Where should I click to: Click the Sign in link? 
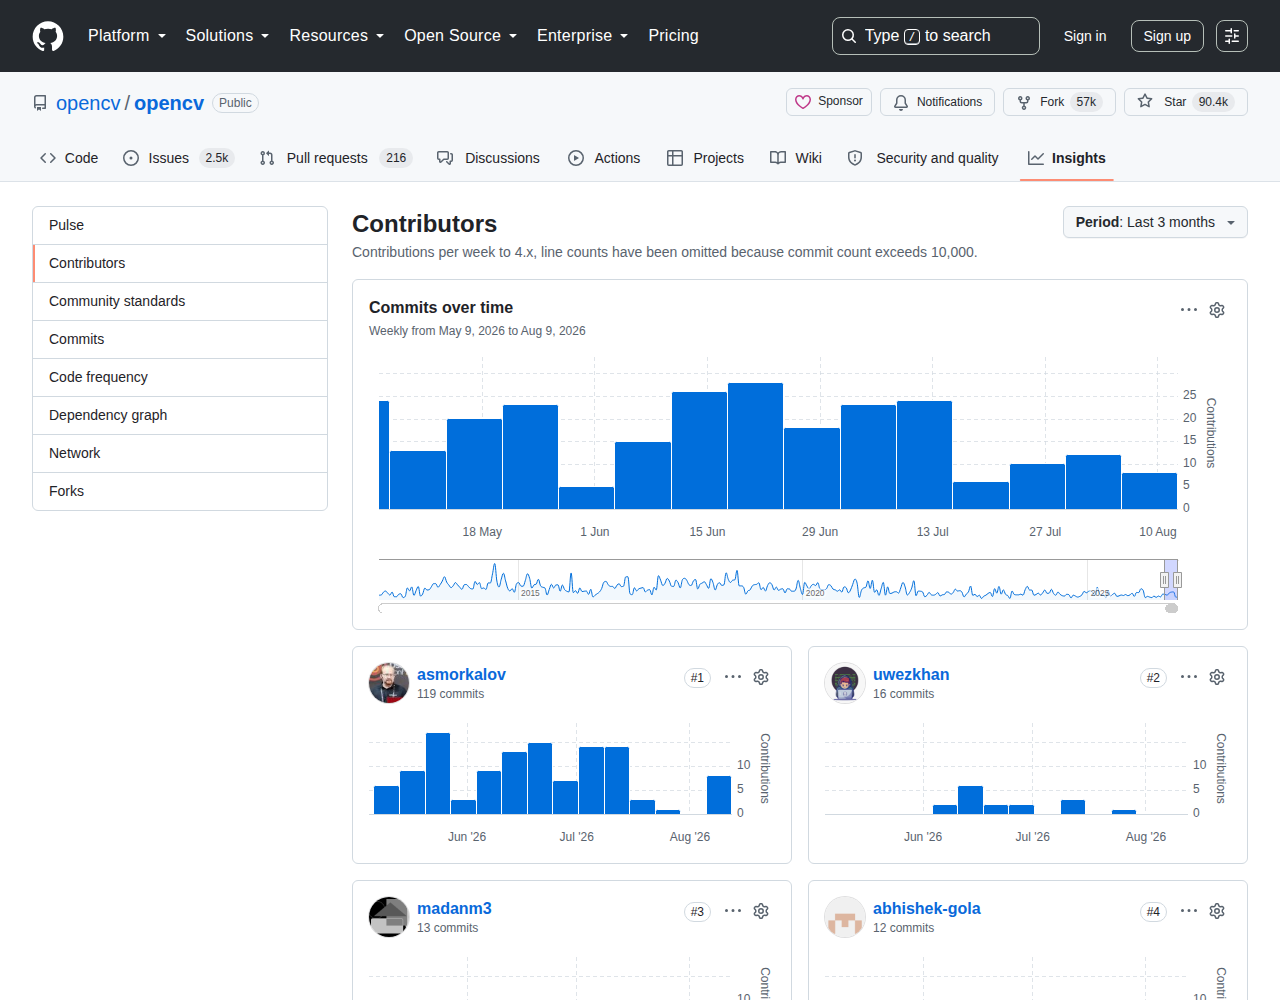click(x=1085, y=36)
